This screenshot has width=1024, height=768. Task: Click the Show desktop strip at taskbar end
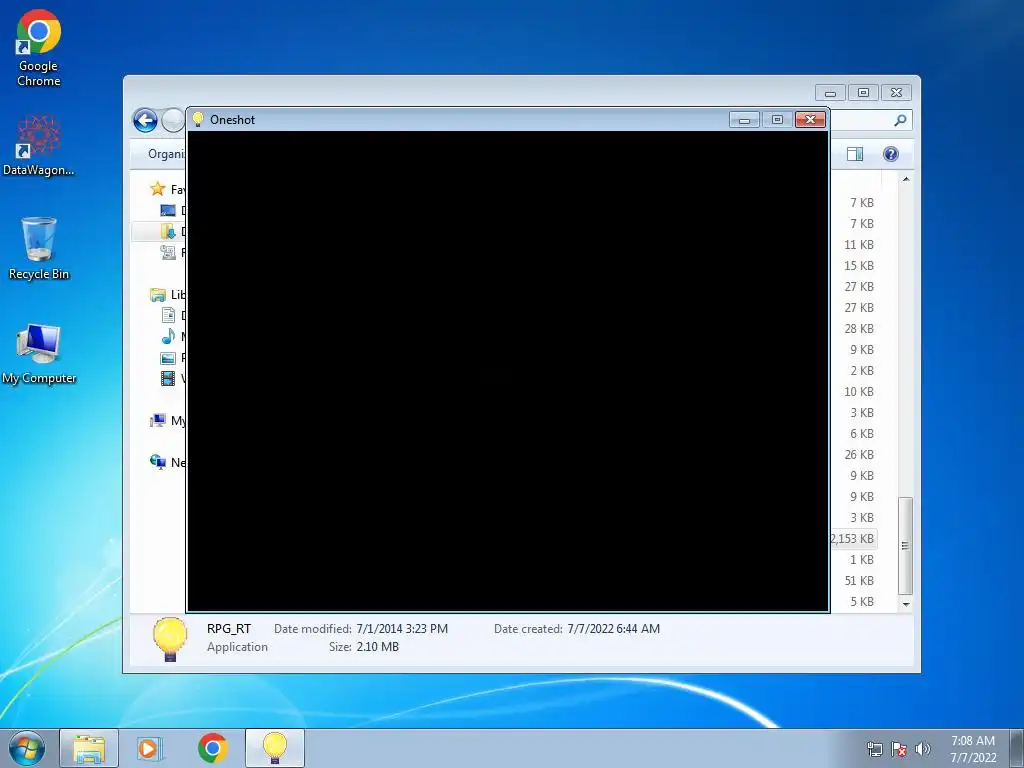[1017, 748]
